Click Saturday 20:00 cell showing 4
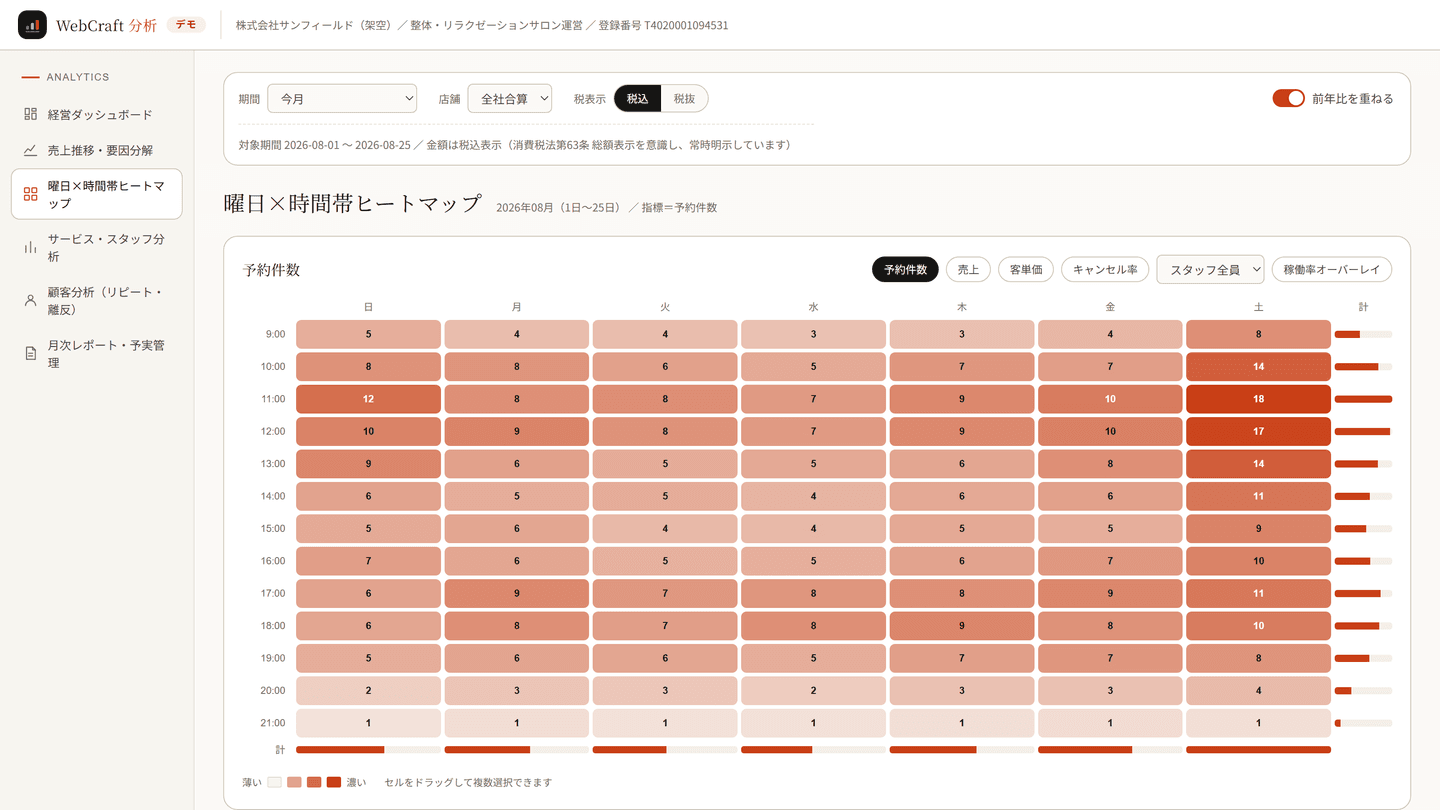Screen dimensions: 1440x810 pyautogui.click(x=1258, y=690)
